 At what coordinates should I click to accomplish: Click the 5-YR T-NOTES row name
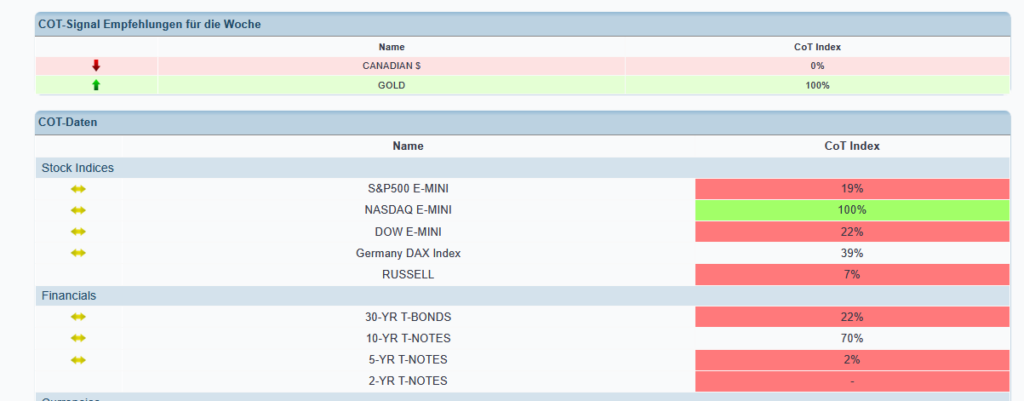point(408,360)
